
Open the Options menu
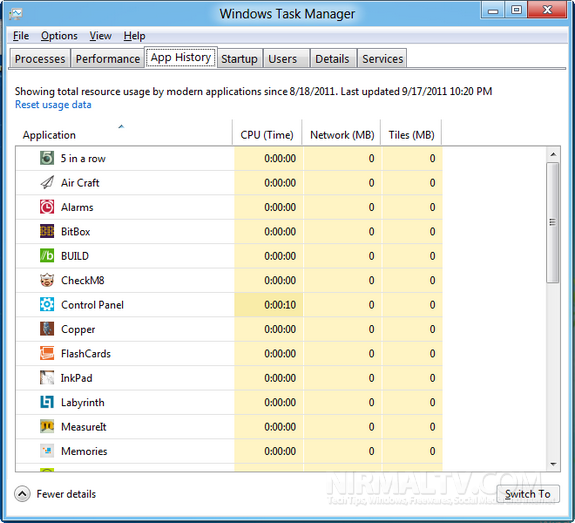click(59, 36)
